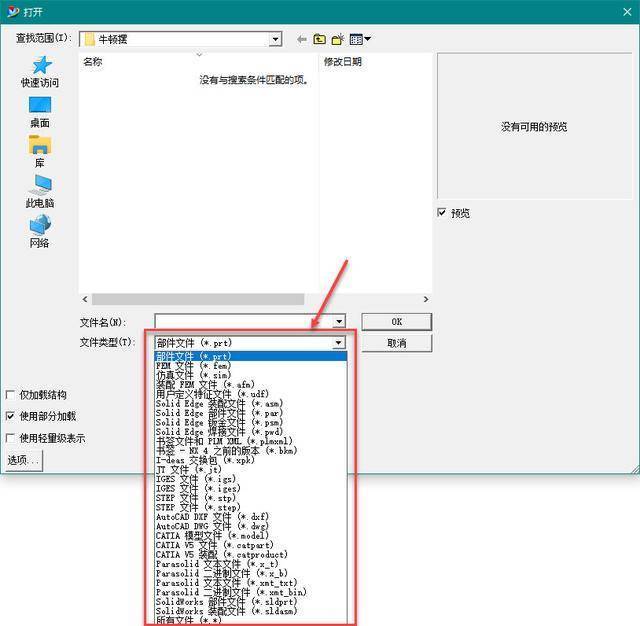Go up one folder level icon
The image size is (640, 626).
[319, 39]
